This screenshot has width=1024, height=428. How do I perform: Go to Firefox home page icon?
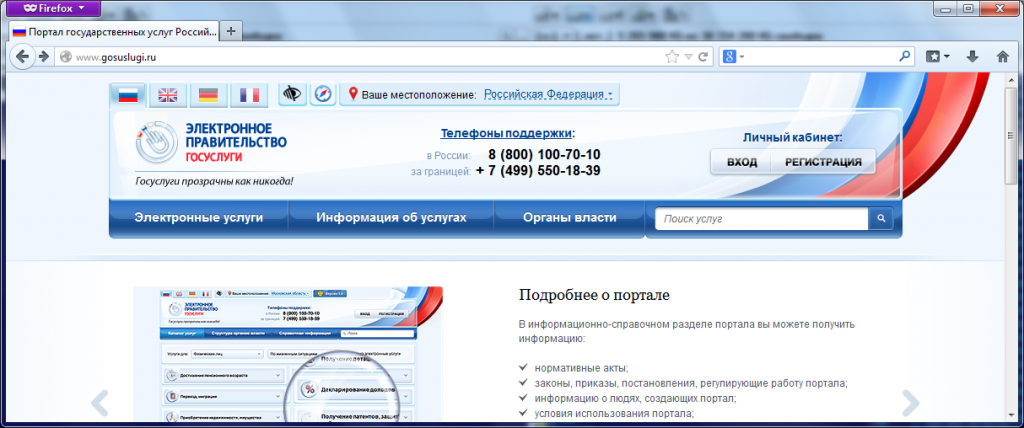click(1002, 57)
